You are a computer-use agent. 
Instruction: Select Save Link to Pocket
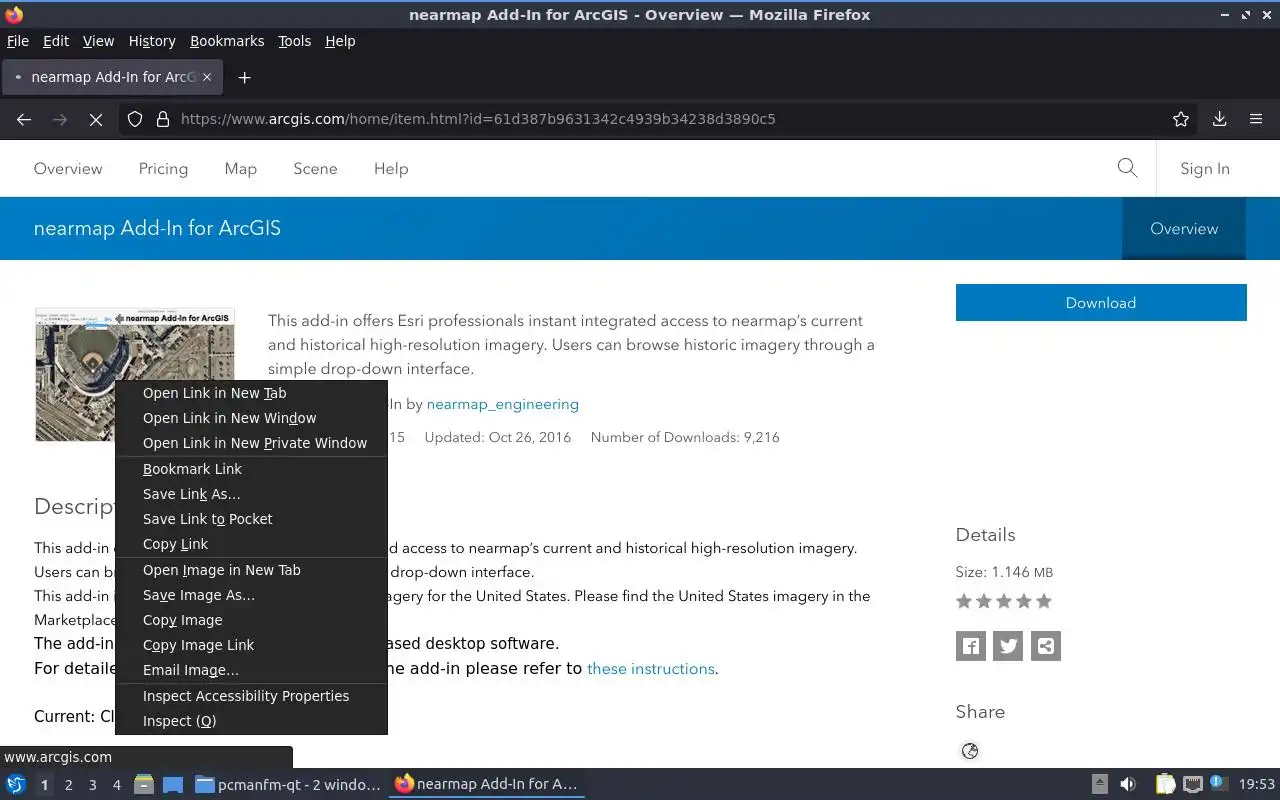pyautogui.click(x=251, y=519)
